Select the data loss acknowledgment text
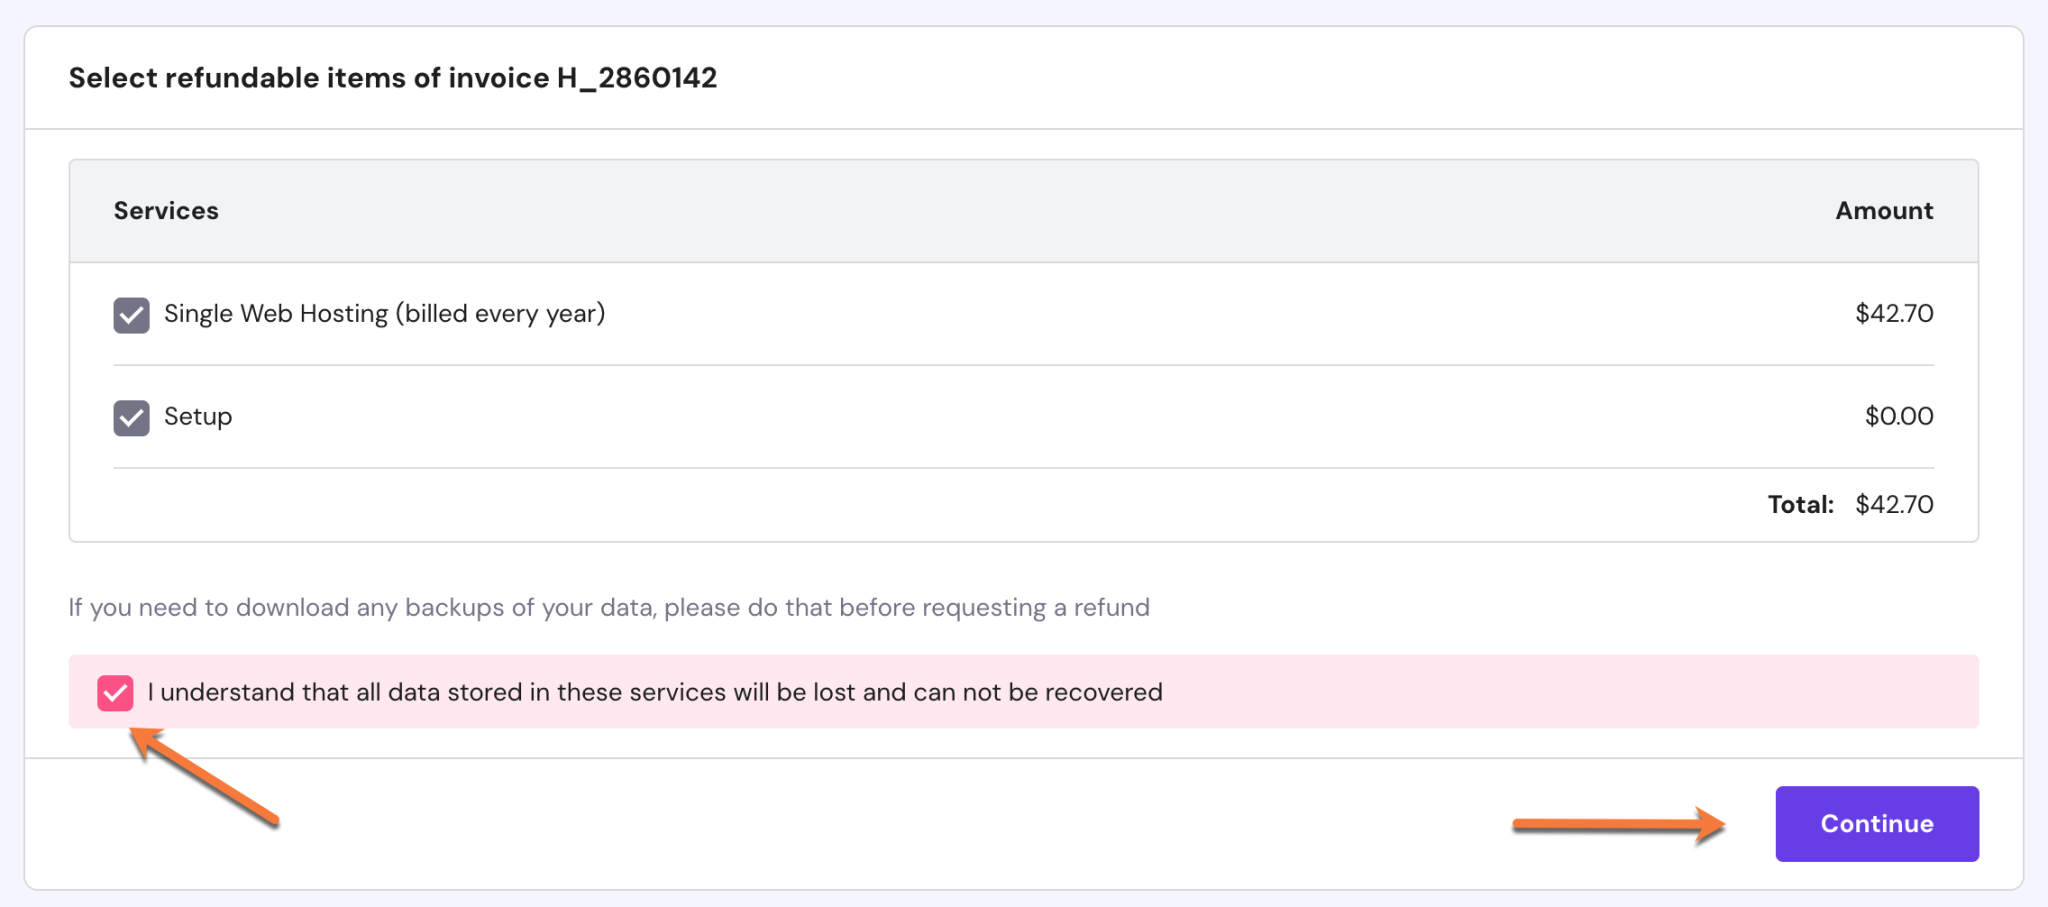Viewport: 2048px width, 907px height. pos(655,691)
